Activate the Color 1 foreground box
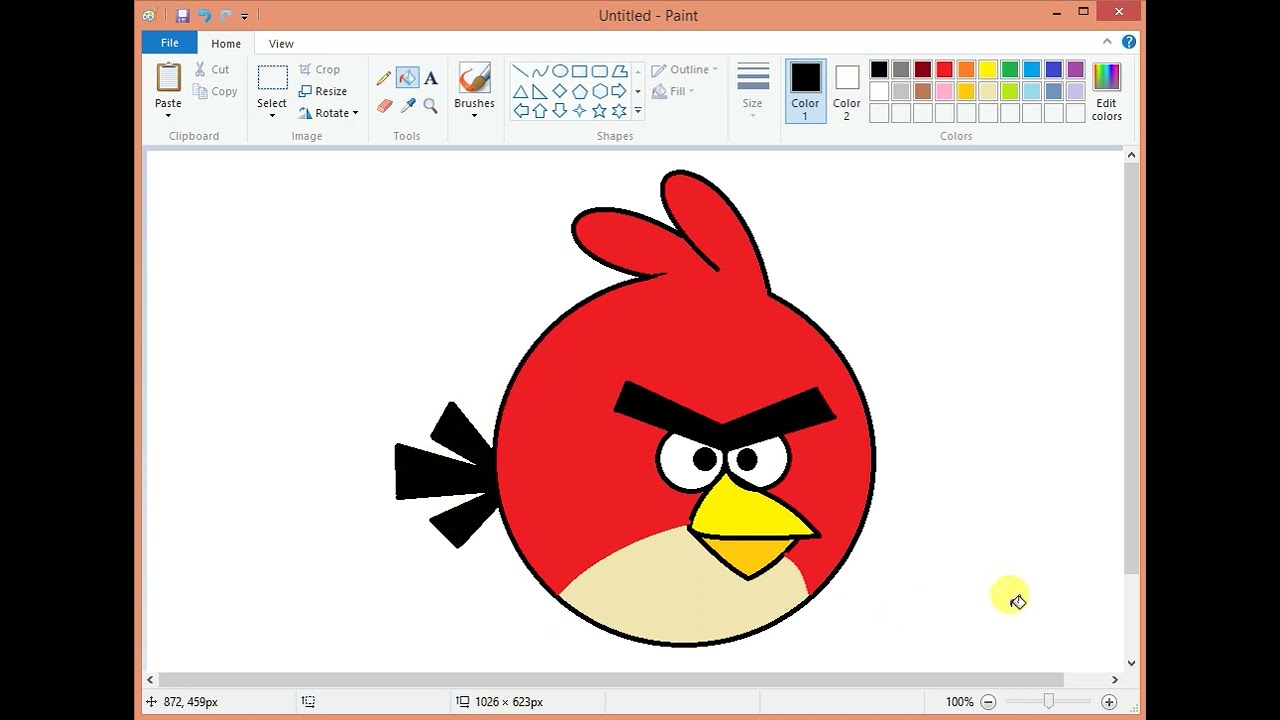Viewport: 1280px width, 720px height. tap(805, 91)
